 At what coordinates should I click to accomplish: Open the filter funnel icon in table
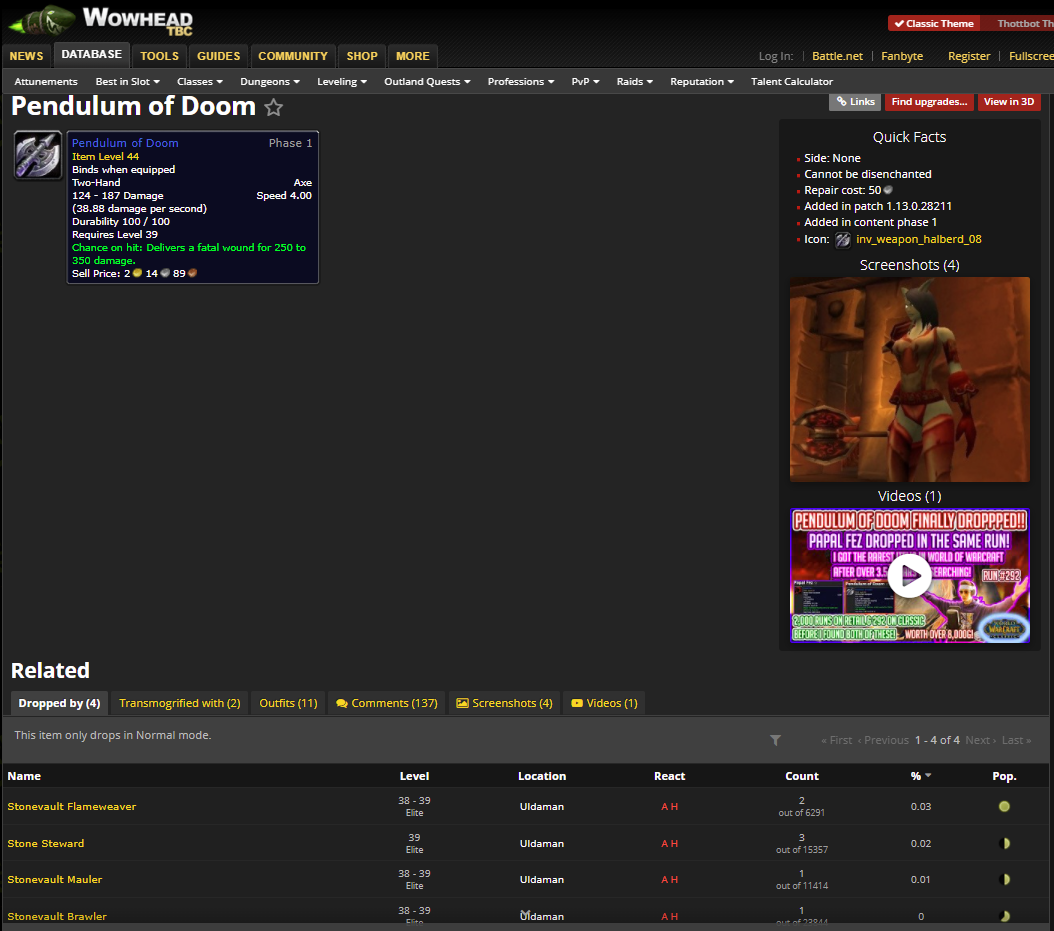click(x=775, y=740)
